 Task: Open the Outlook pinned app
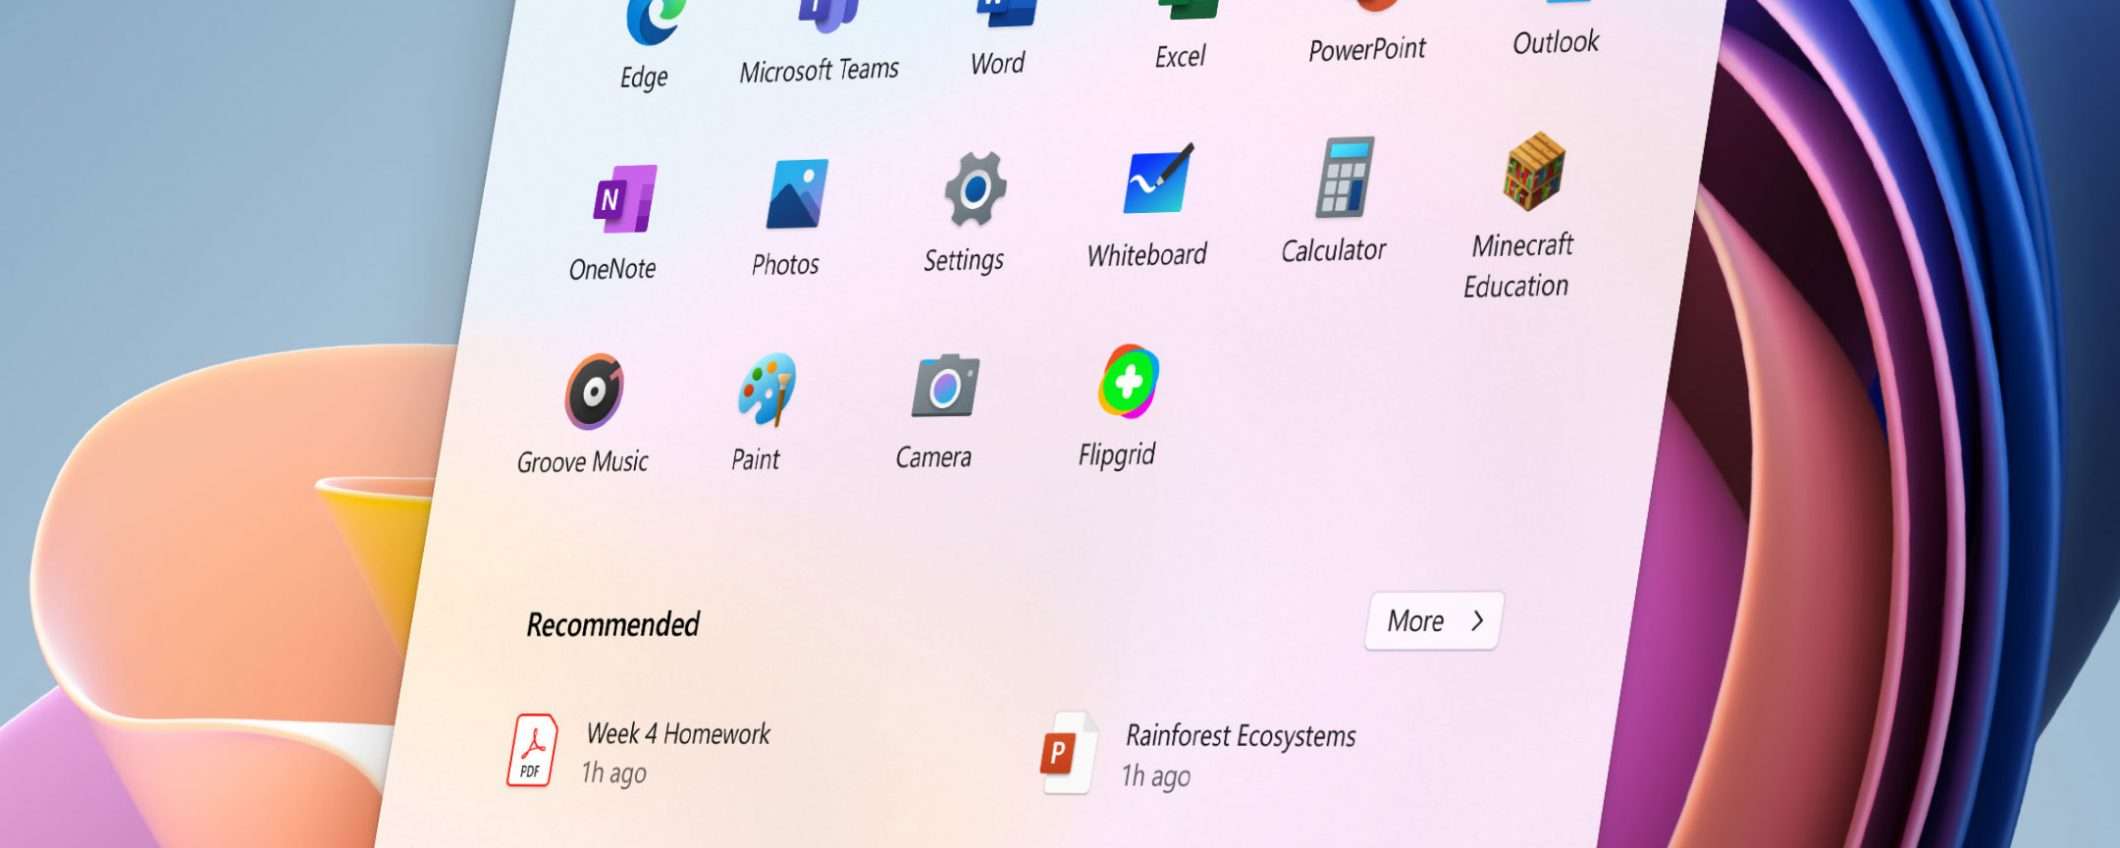pyautogui.click(x=1557, y=28)
